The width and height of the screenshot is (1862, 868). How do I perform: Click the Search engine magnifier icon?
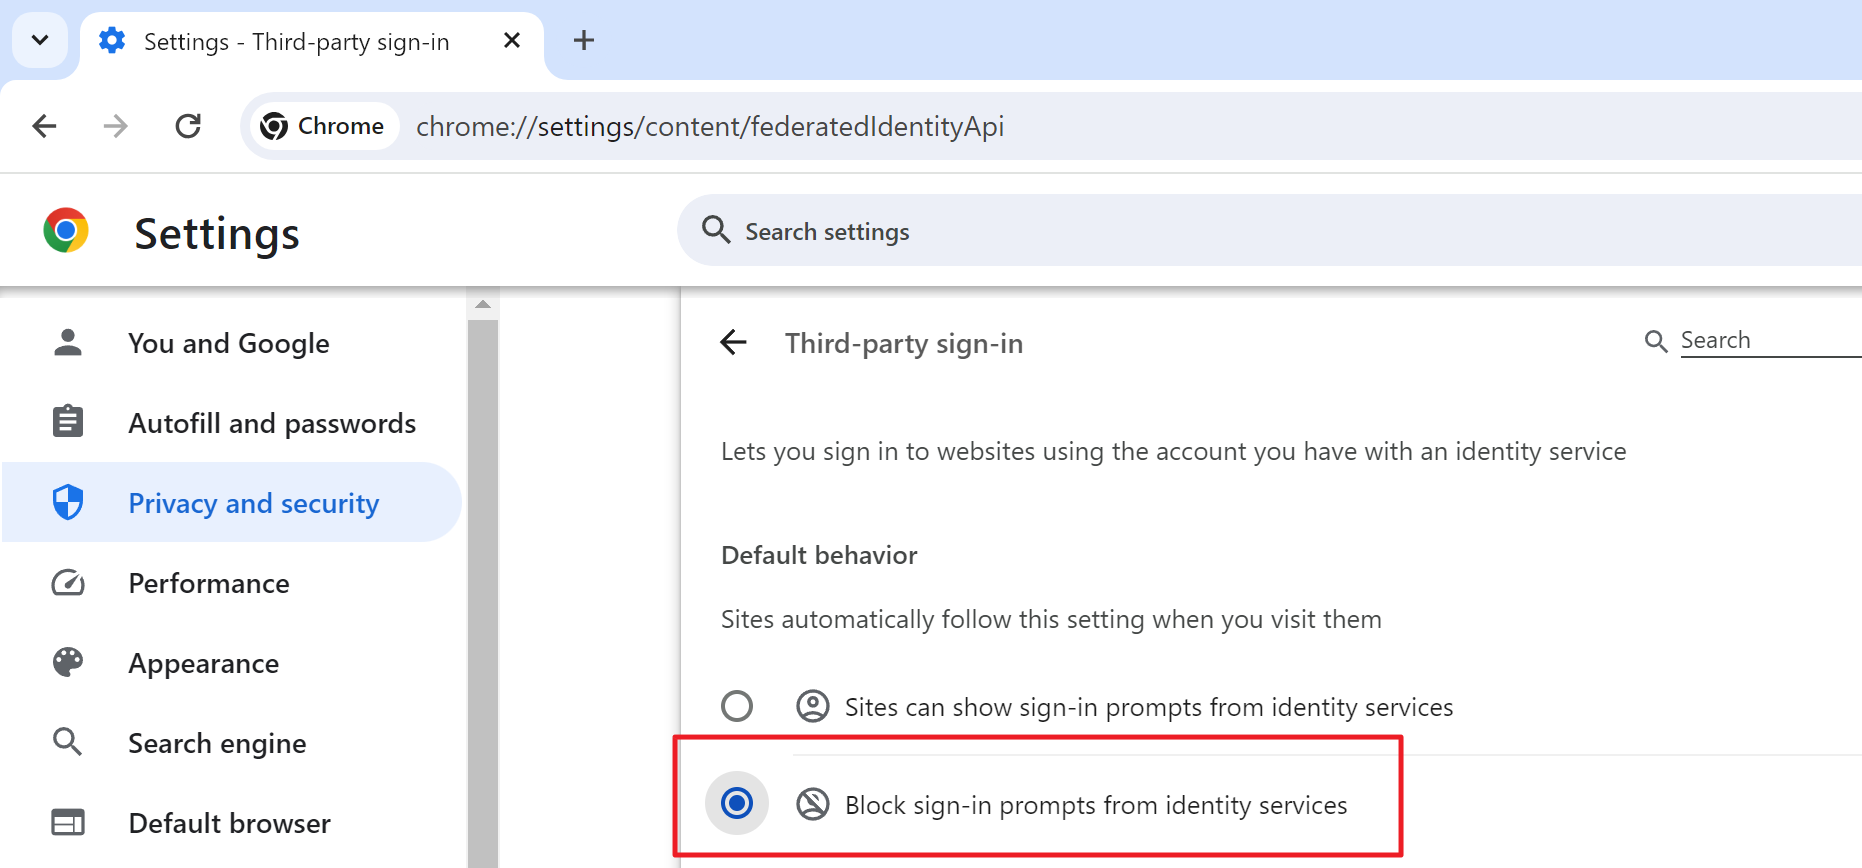click(x=67, y=742)
